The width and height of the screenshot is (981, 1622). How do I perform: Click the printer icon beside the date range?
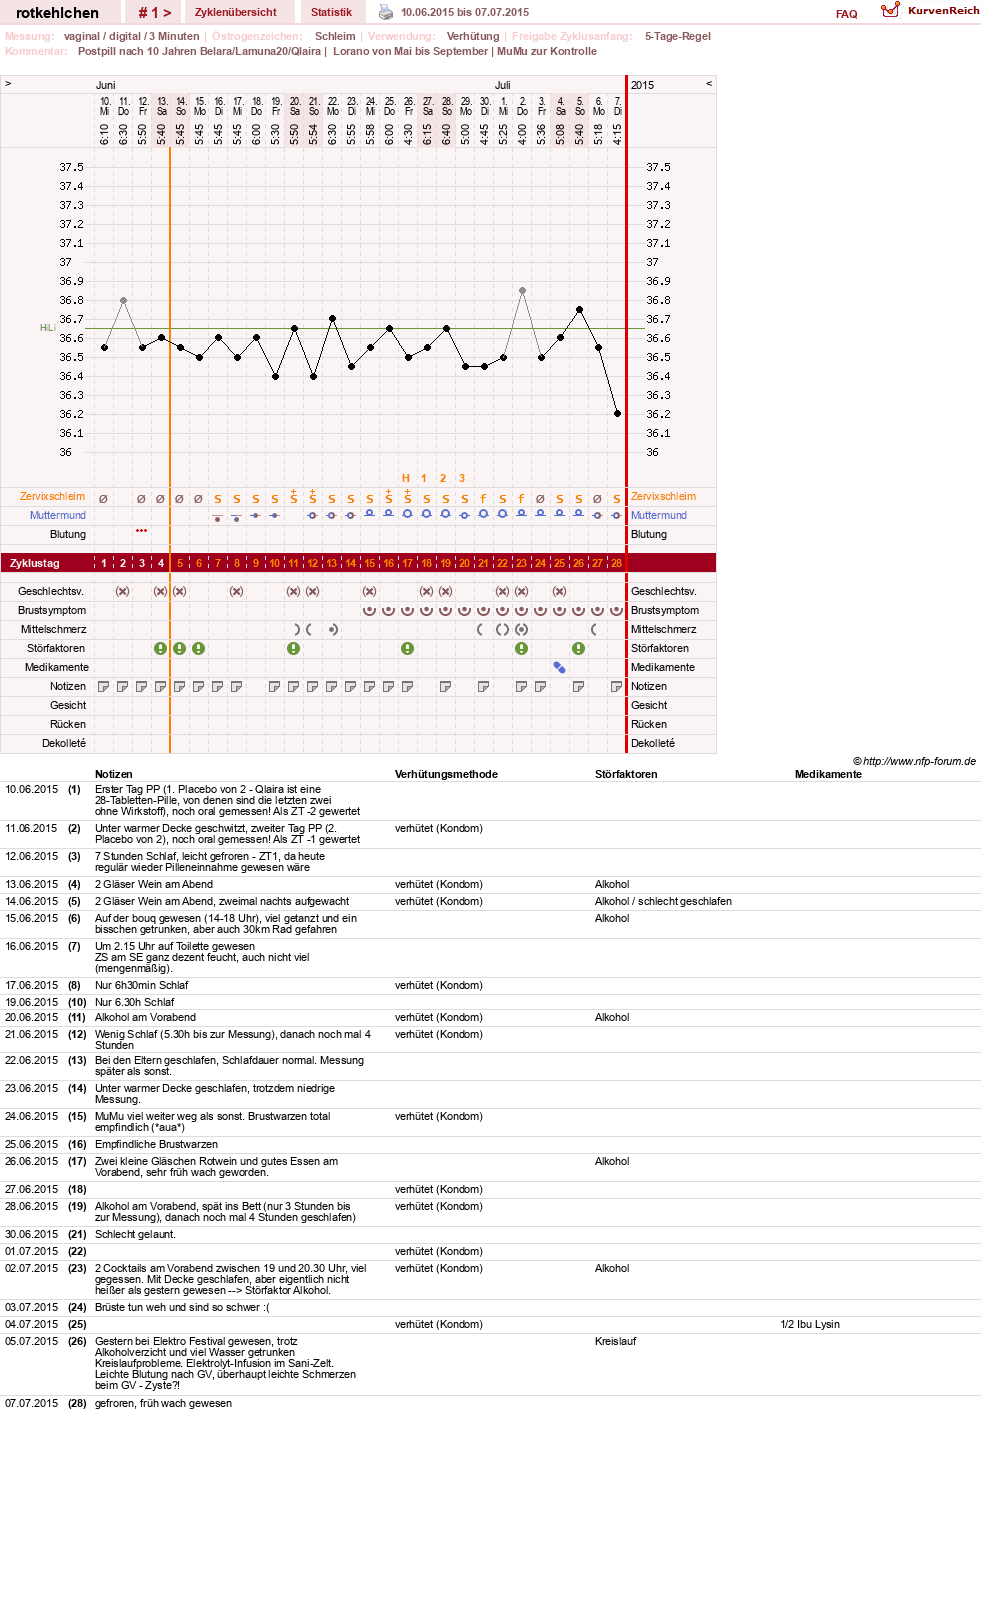click(386, 12)
